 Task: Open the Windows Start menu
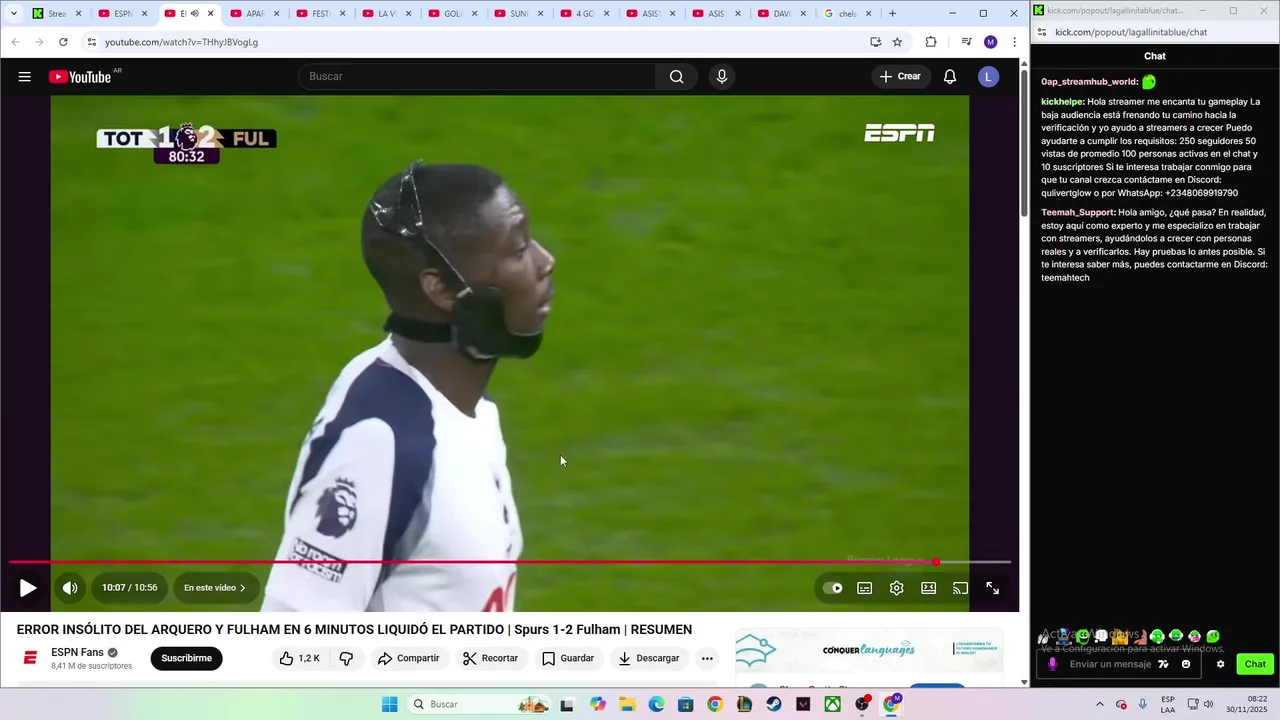click(389, 704)
